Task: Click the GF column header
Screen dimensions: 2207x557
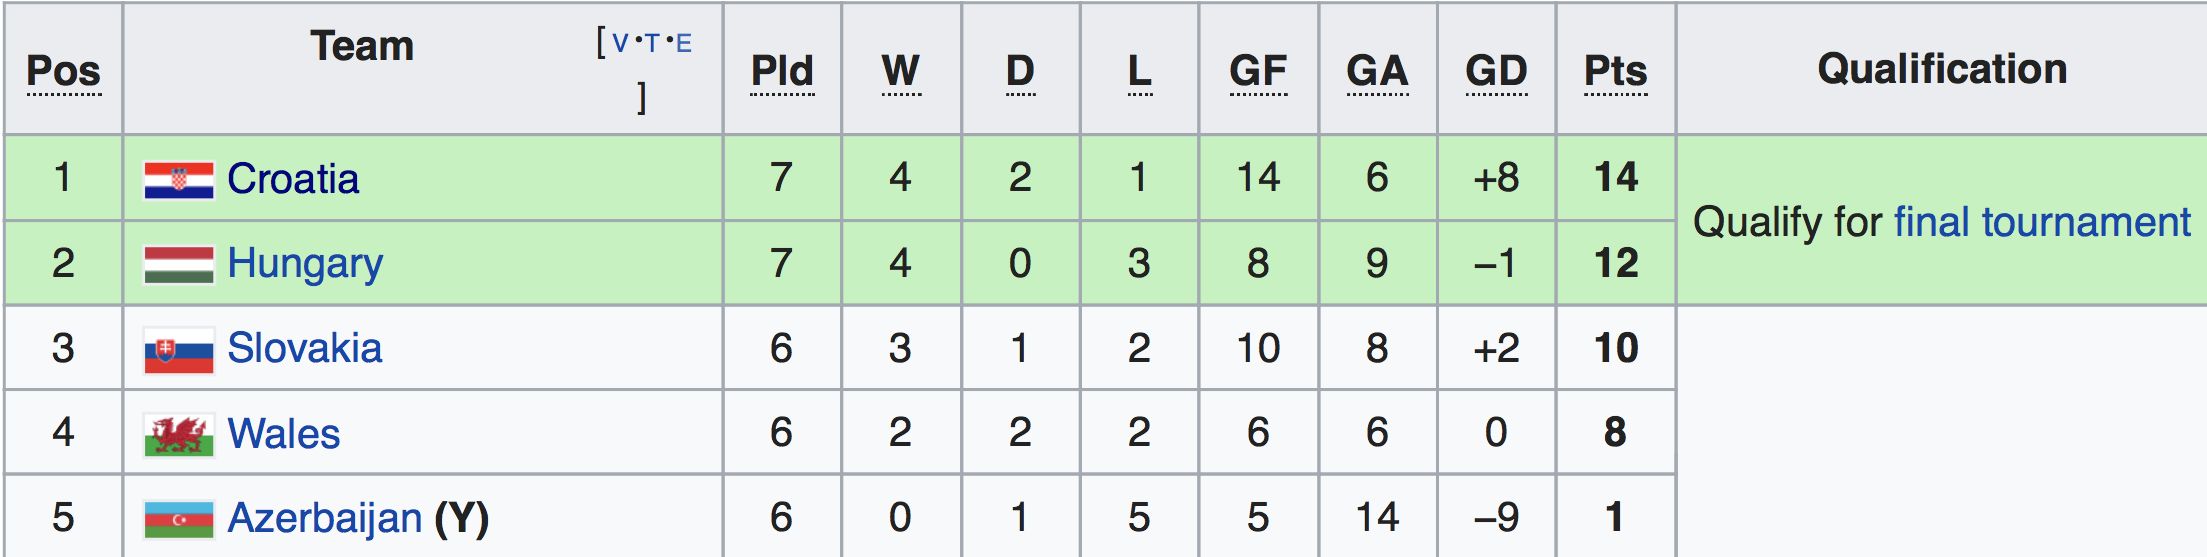Action: coord(1258,71)
